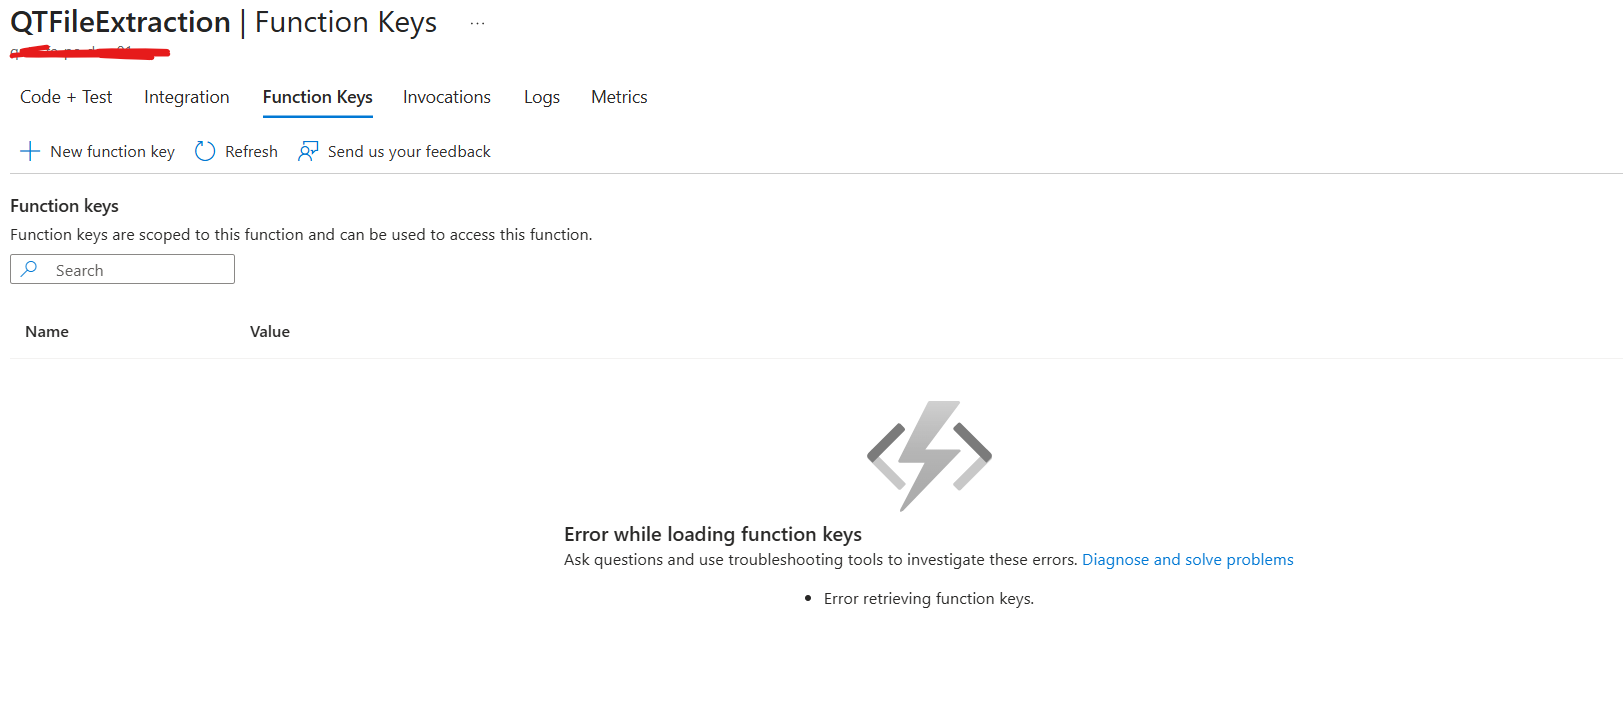Switch to the Code + Test tab
The image size is (1623, 727).
tap(66, 97)
